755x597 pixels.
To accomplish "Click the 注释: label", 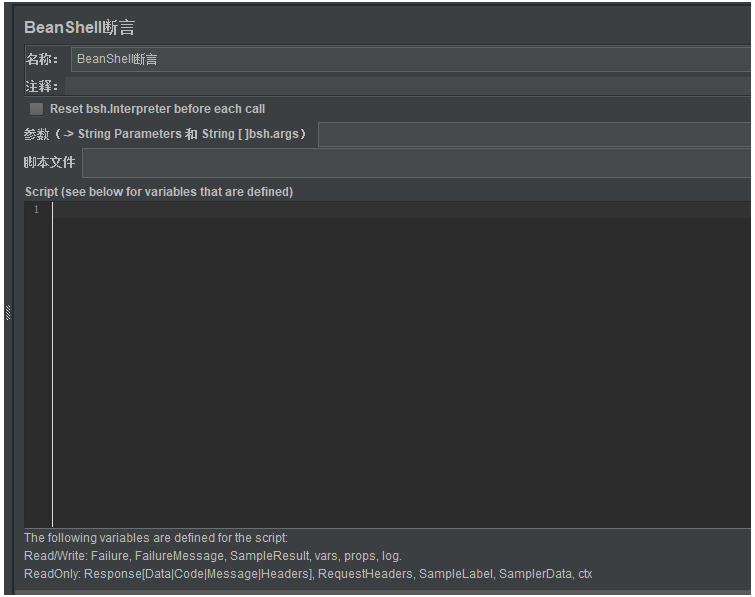I will (x=41, y=87).
